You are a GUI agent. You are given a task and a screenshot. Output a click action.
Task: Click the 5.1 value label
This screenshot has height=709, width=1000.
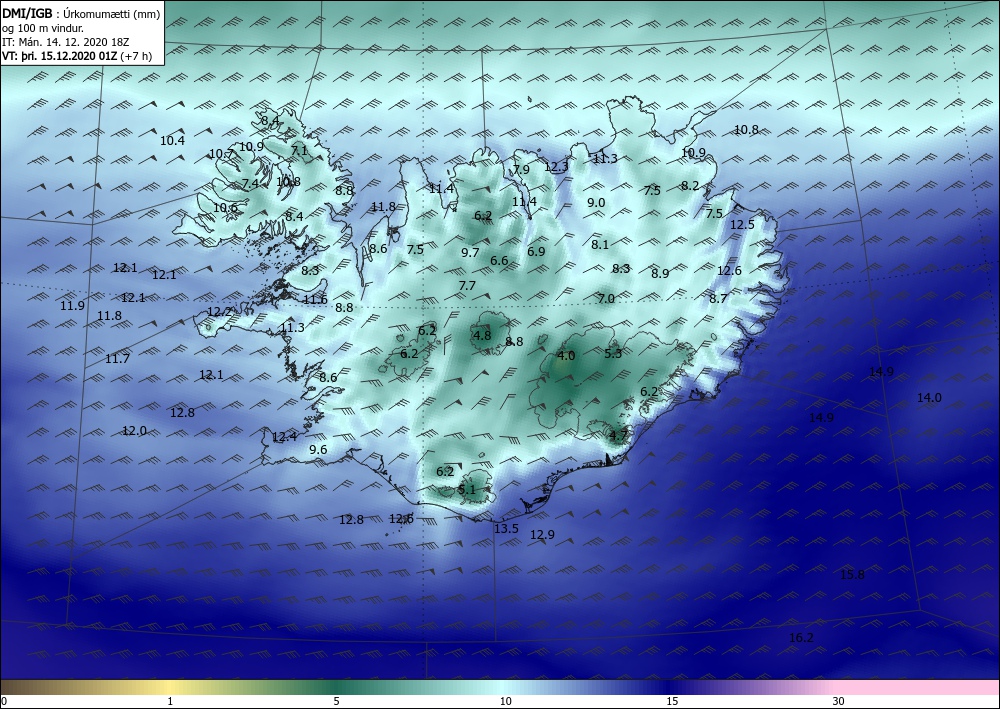pos(467,490)
